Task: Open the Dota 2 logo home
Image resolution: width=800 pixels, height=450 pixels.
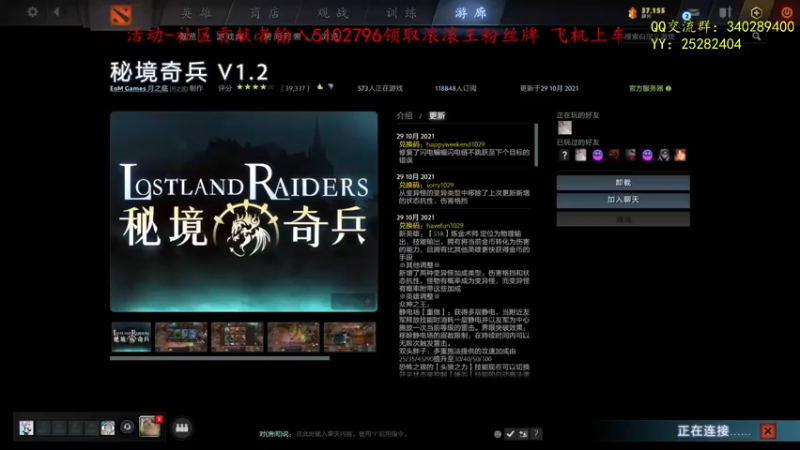Action: 121,15
